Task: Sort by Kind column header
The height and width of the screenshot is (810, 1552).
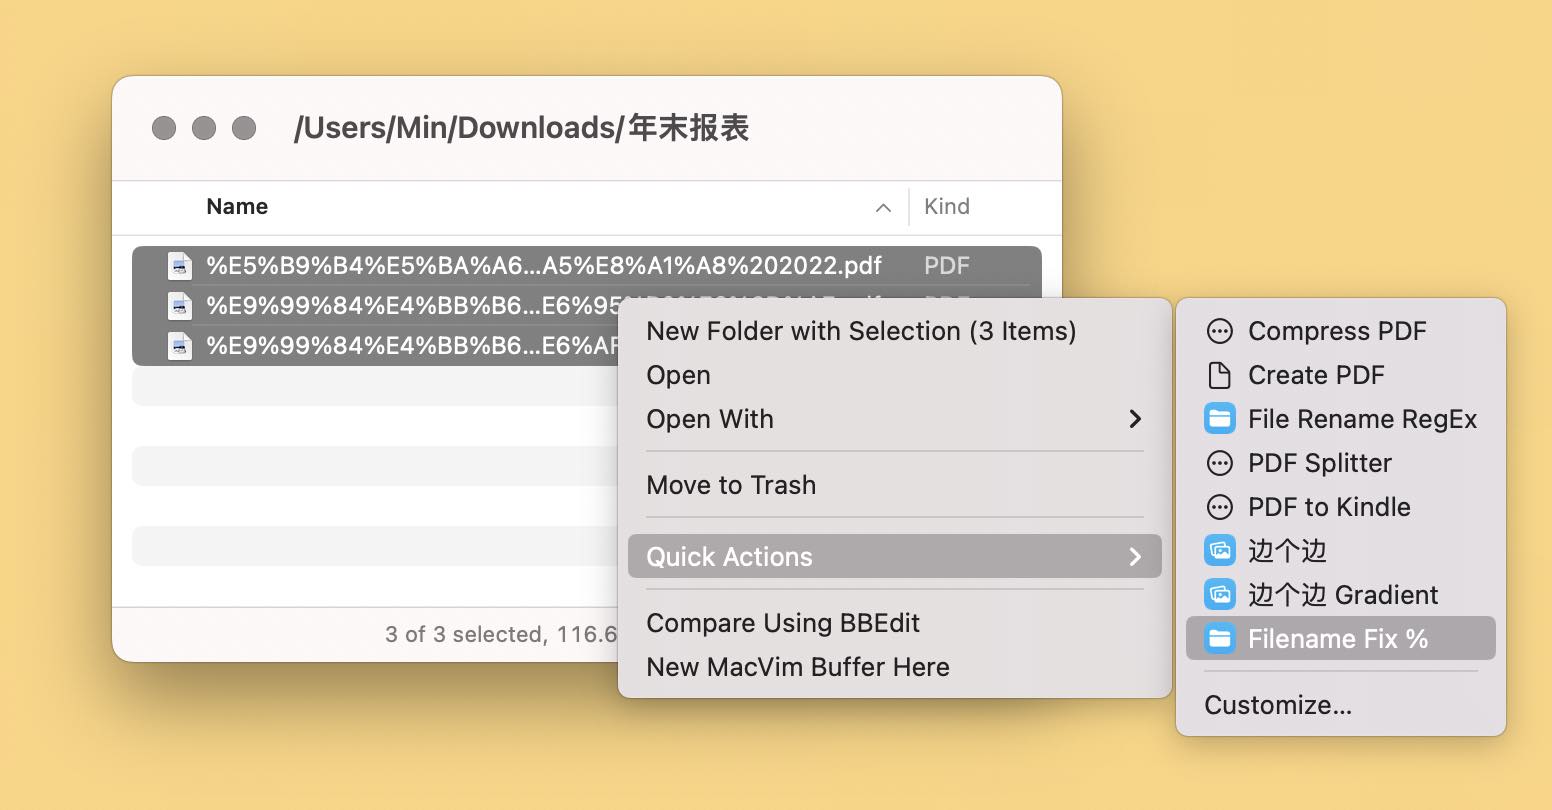Action: pos(946,207)
